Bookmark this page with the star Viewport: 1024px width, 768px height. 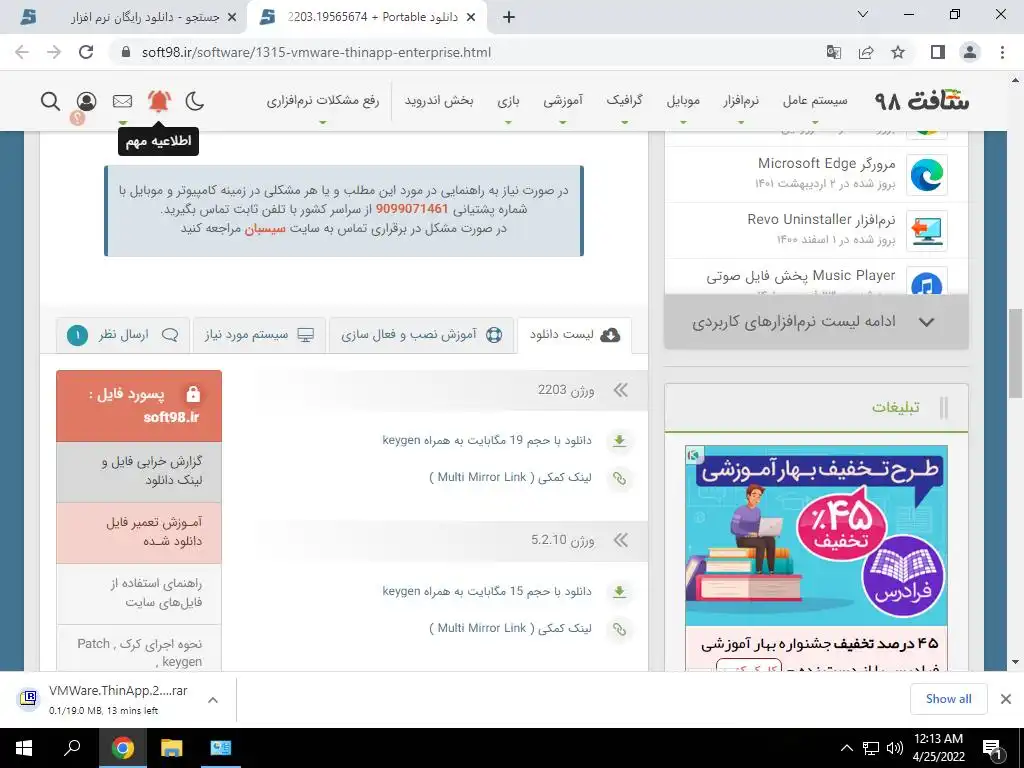click(898, 52)
